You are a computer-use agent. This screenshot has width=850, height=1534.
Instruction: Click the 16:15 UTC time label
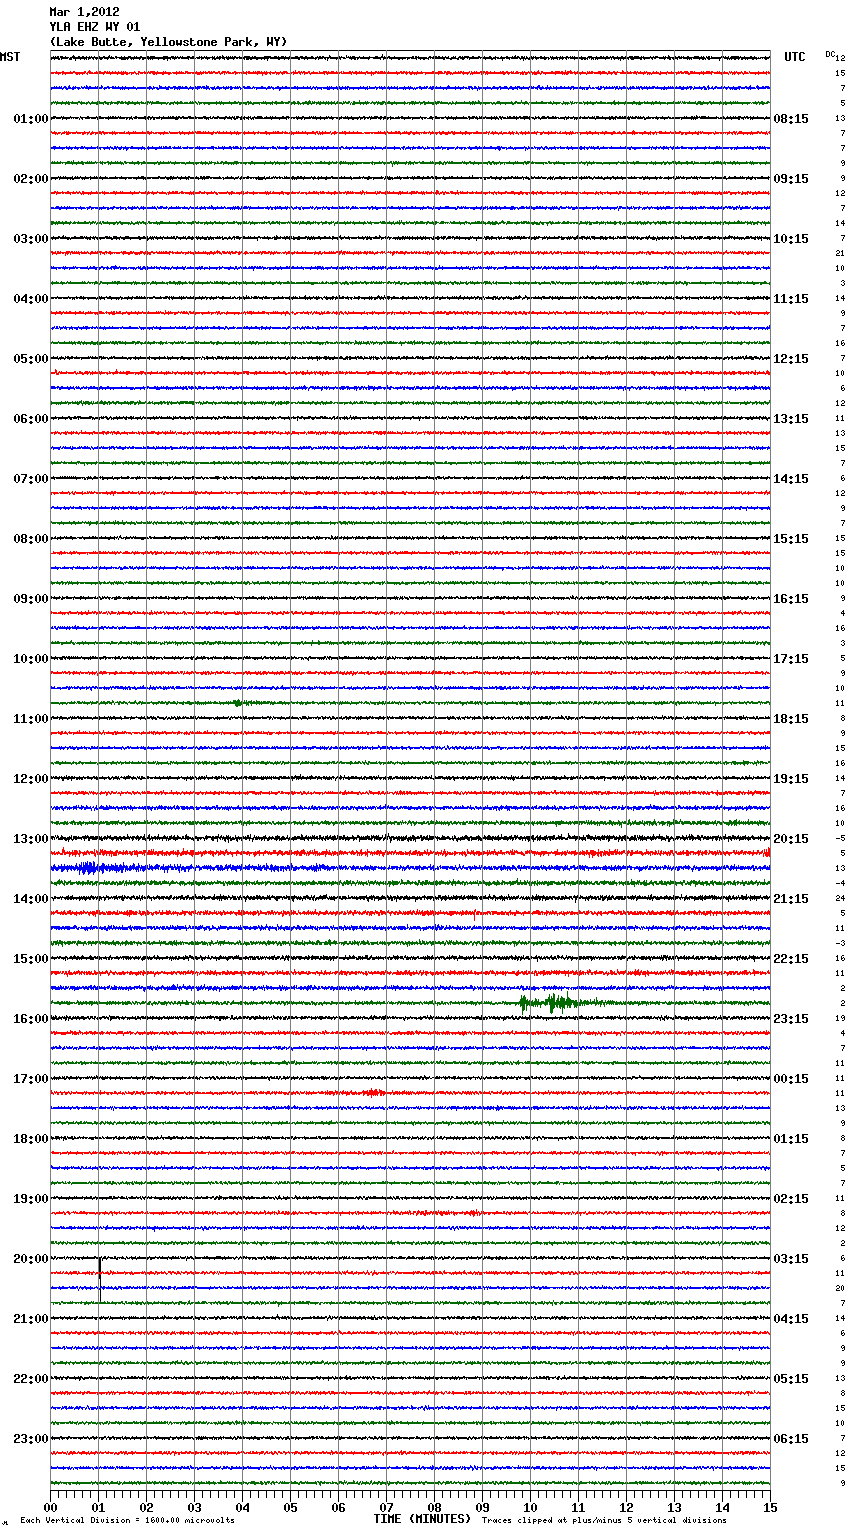point(791,599)
